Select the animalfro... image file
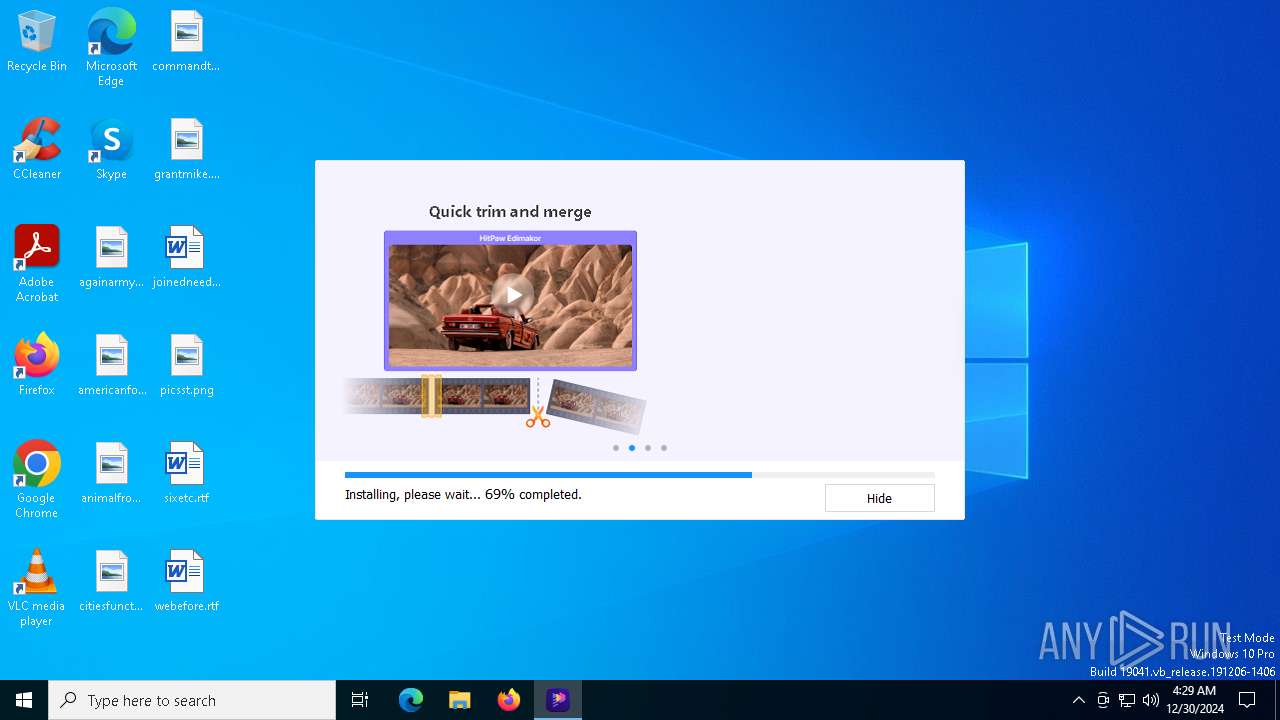 (x=111, y=473)
